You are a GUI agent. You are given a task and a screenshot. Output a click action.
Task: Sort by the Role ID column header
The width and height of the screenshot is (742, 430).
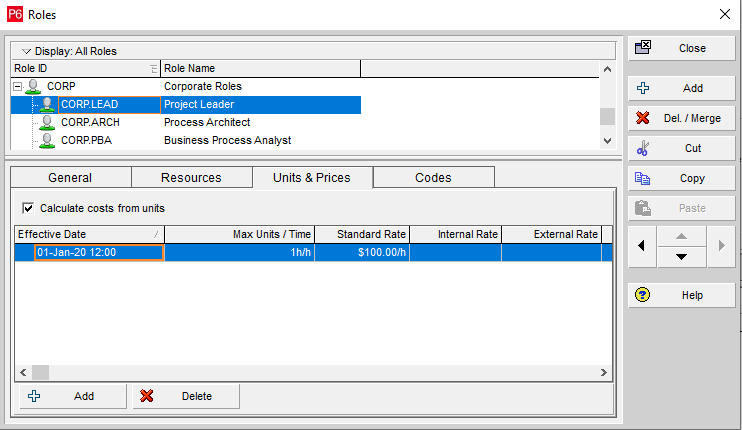pyautogui.click(x=80, y=68)
